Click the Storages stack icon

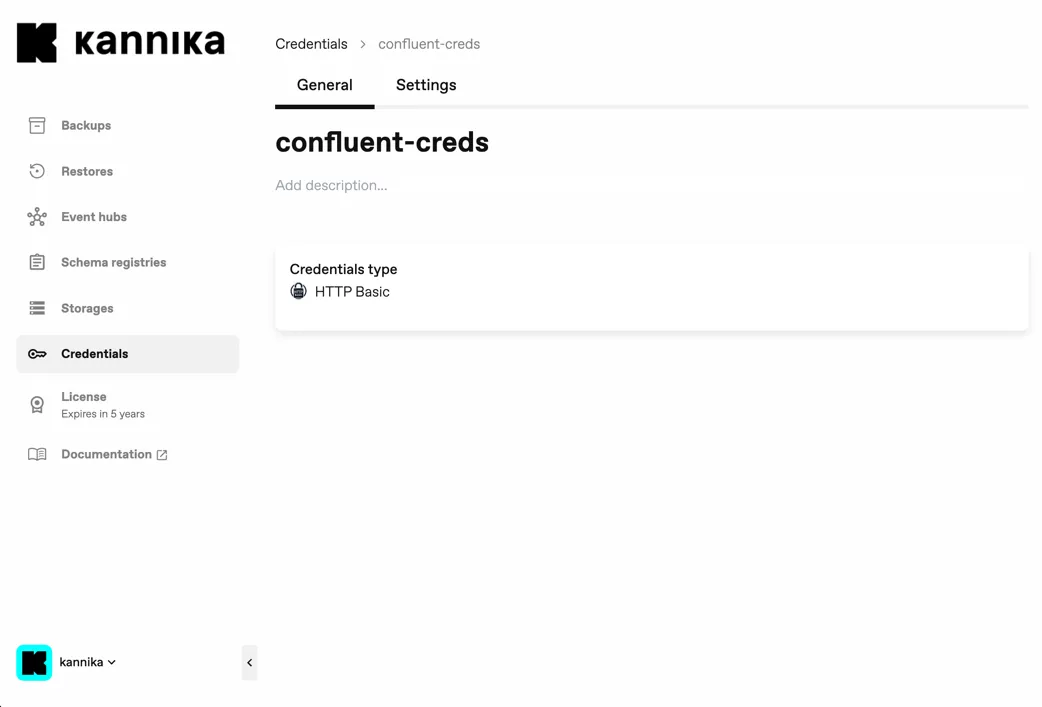coord(37,308)
